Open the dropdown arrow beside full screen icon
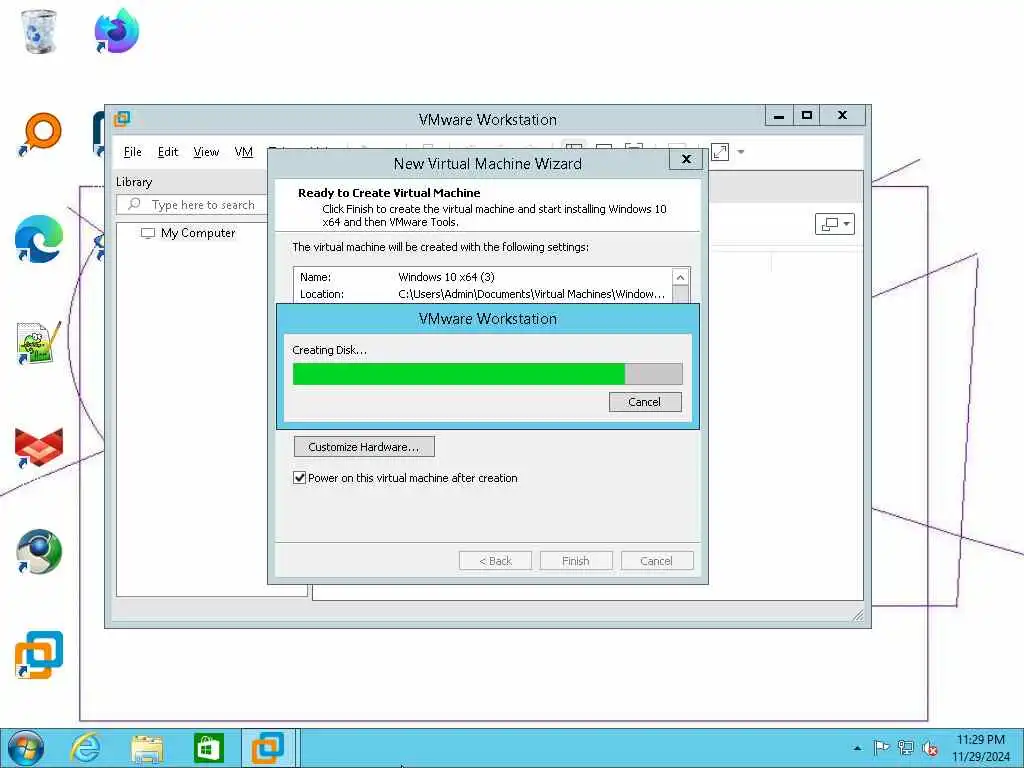Image resolution: width=1024 pixels, height=768 pixels. coord(741,152)
